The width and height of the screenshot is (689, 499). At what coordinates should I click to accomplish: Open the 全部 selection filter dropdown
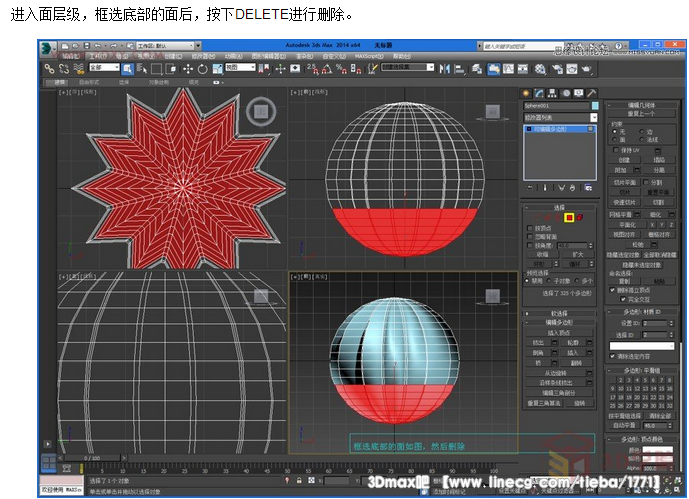[x=104, y=67]
